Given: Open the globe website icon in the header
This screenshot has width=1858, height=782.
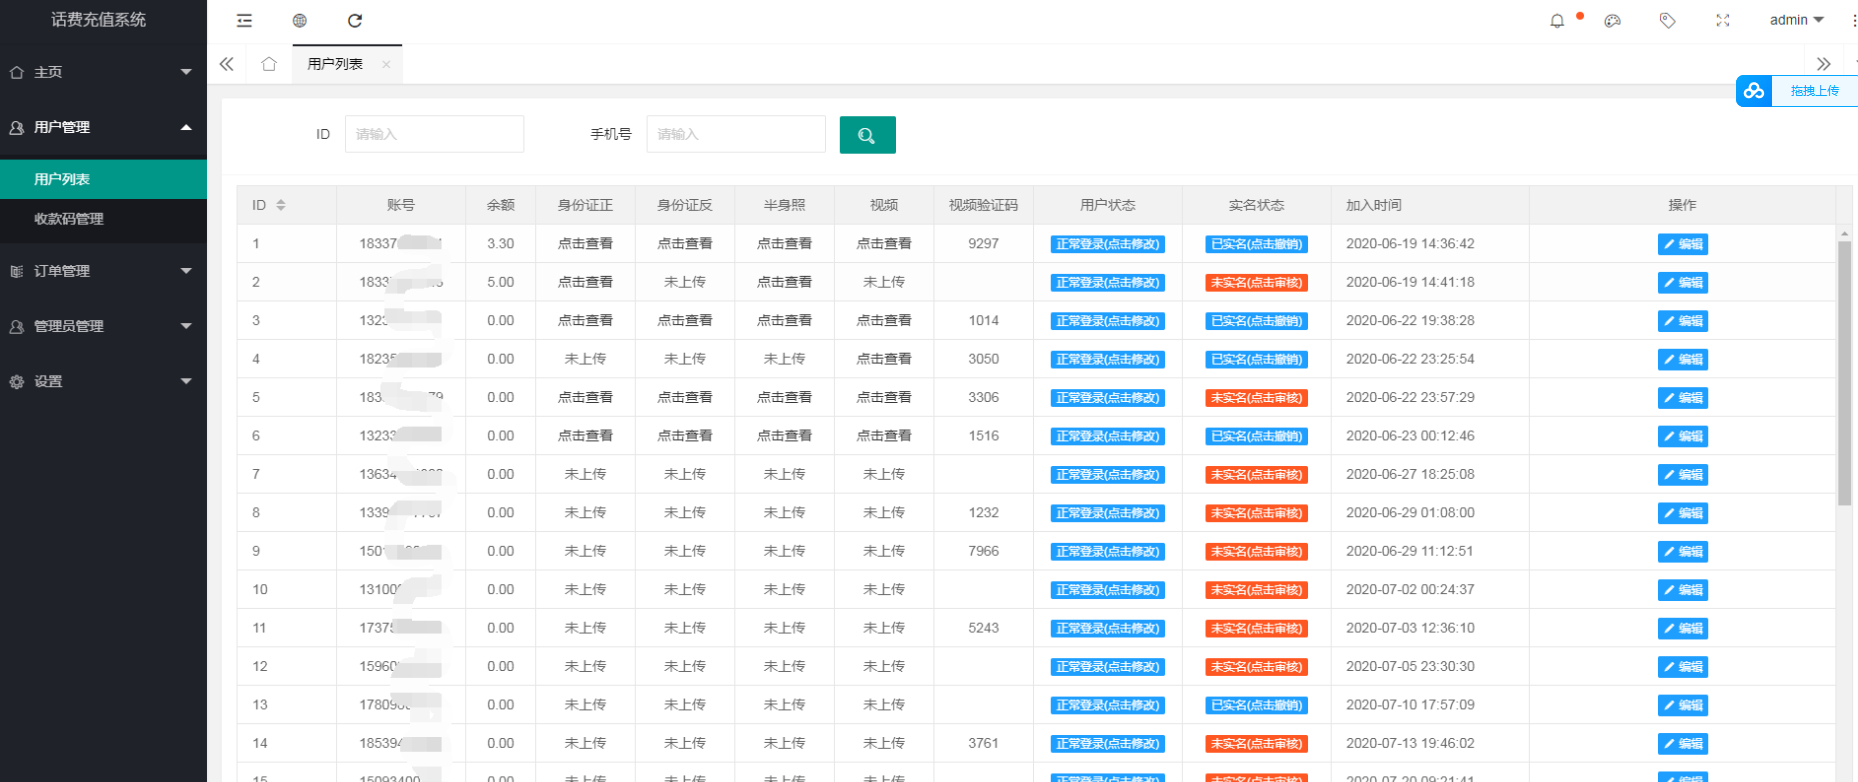Looking at the screenshot, I should [x=300, y=20].
